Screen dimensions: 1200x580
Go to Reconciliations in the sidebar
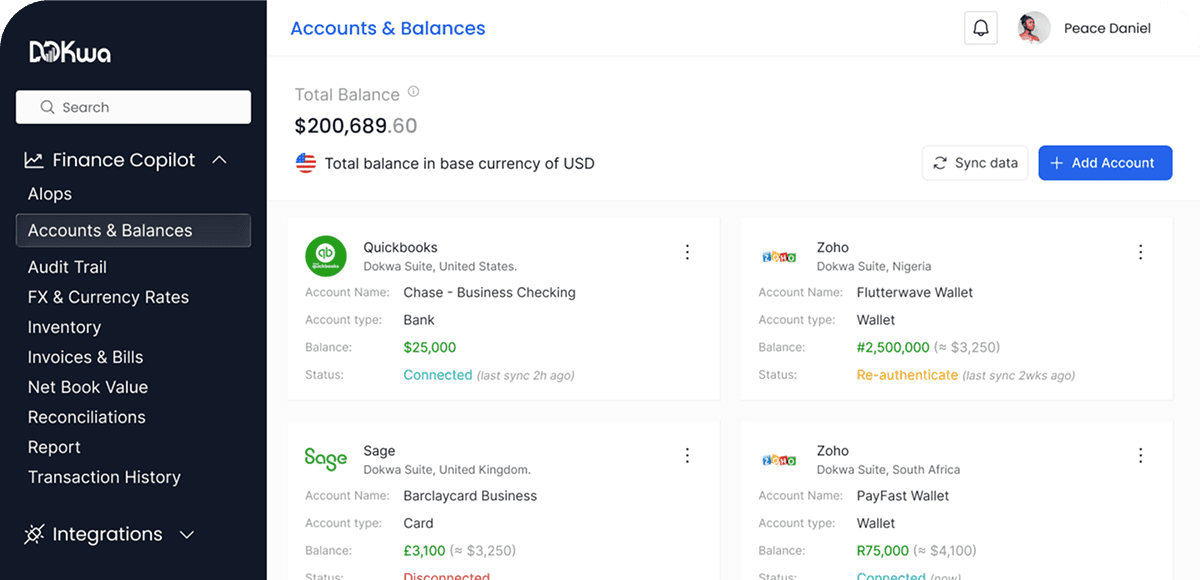click(86, 417)
